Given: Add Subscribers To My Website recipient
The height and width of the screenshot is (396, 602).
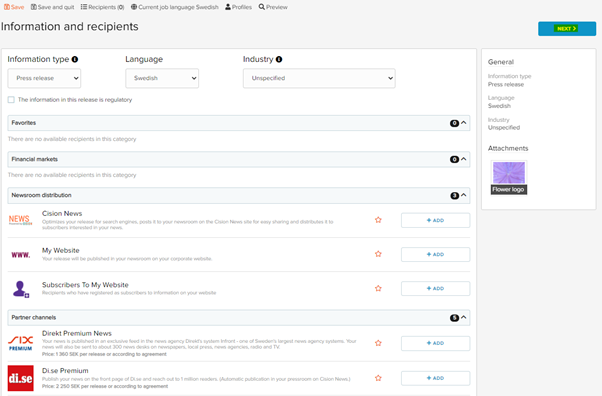Looking at the screenshot, I should tap(435, 288).
